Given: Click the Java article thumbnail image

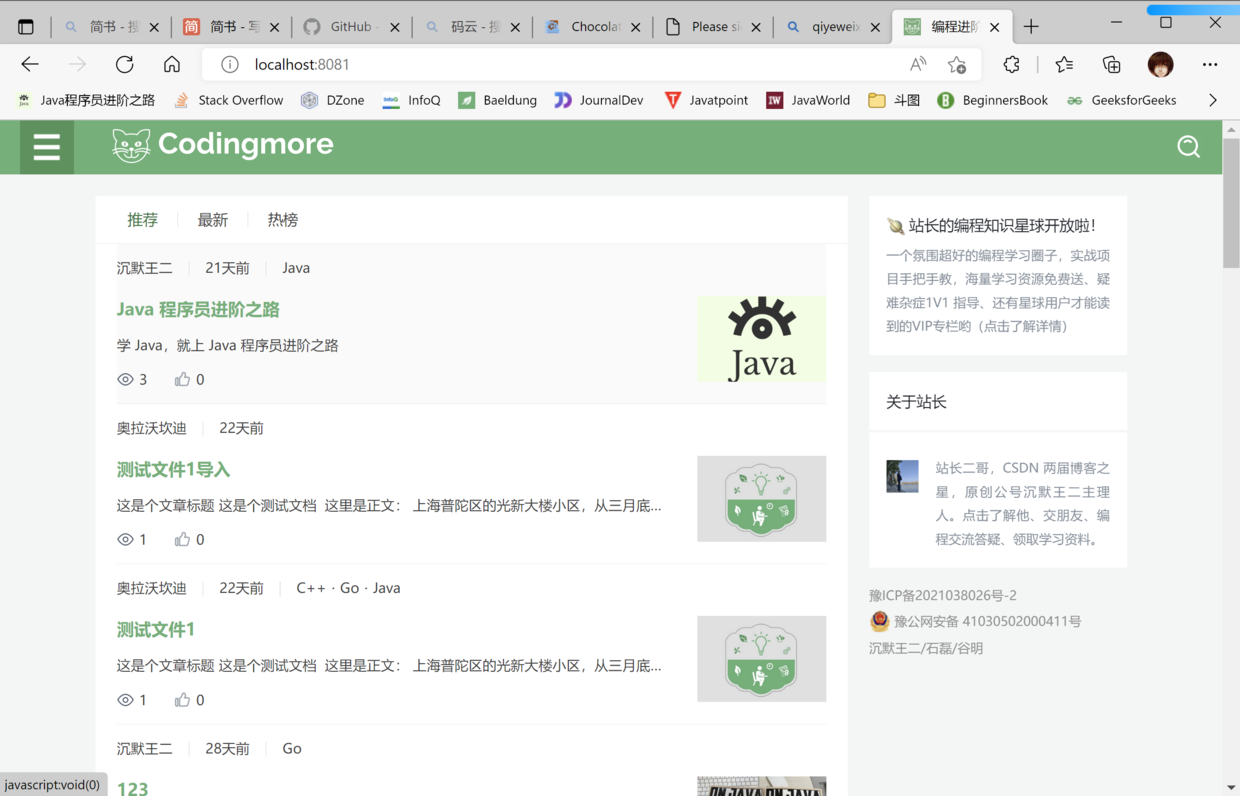Looking at the screenshot, I should point(761,339).
